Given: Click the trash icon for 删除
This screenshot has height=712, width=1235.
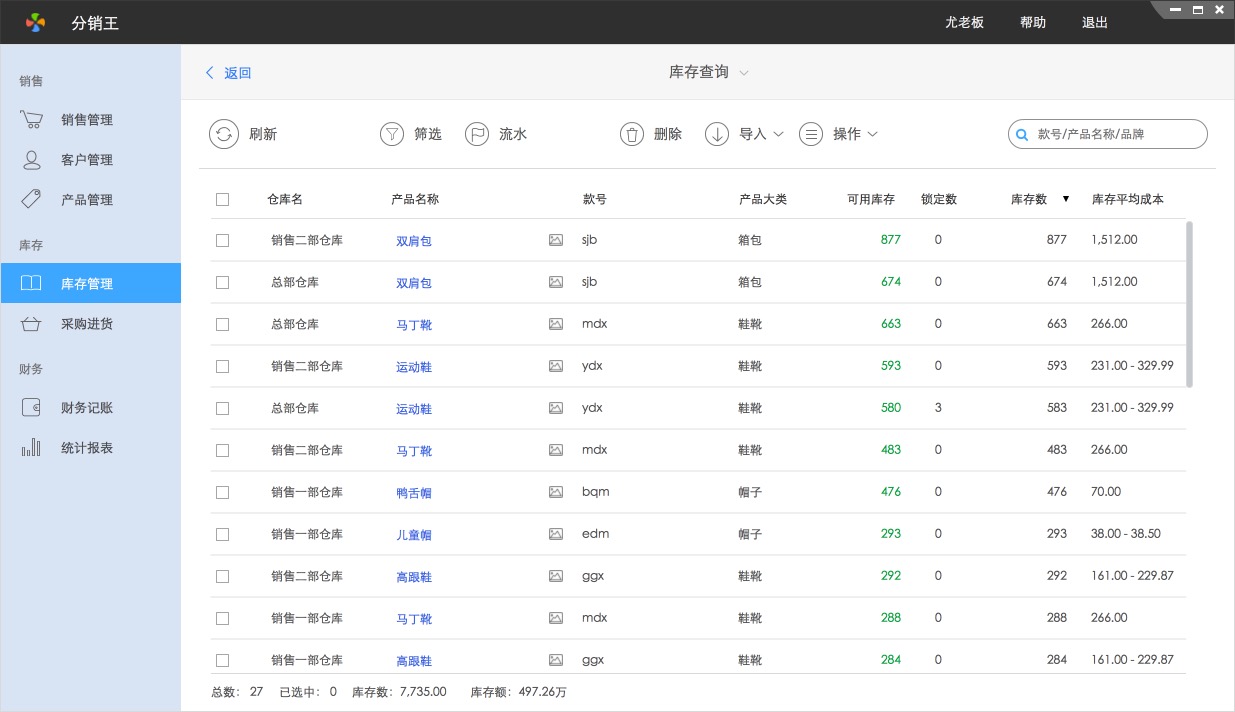Looking at the screenshot, I should pyautogui.click(x=631, y=134).
